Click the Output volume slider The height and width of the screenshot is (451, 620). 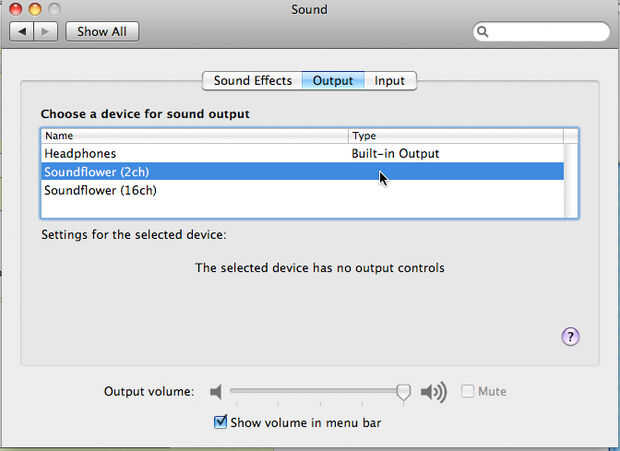click(316, 392)
